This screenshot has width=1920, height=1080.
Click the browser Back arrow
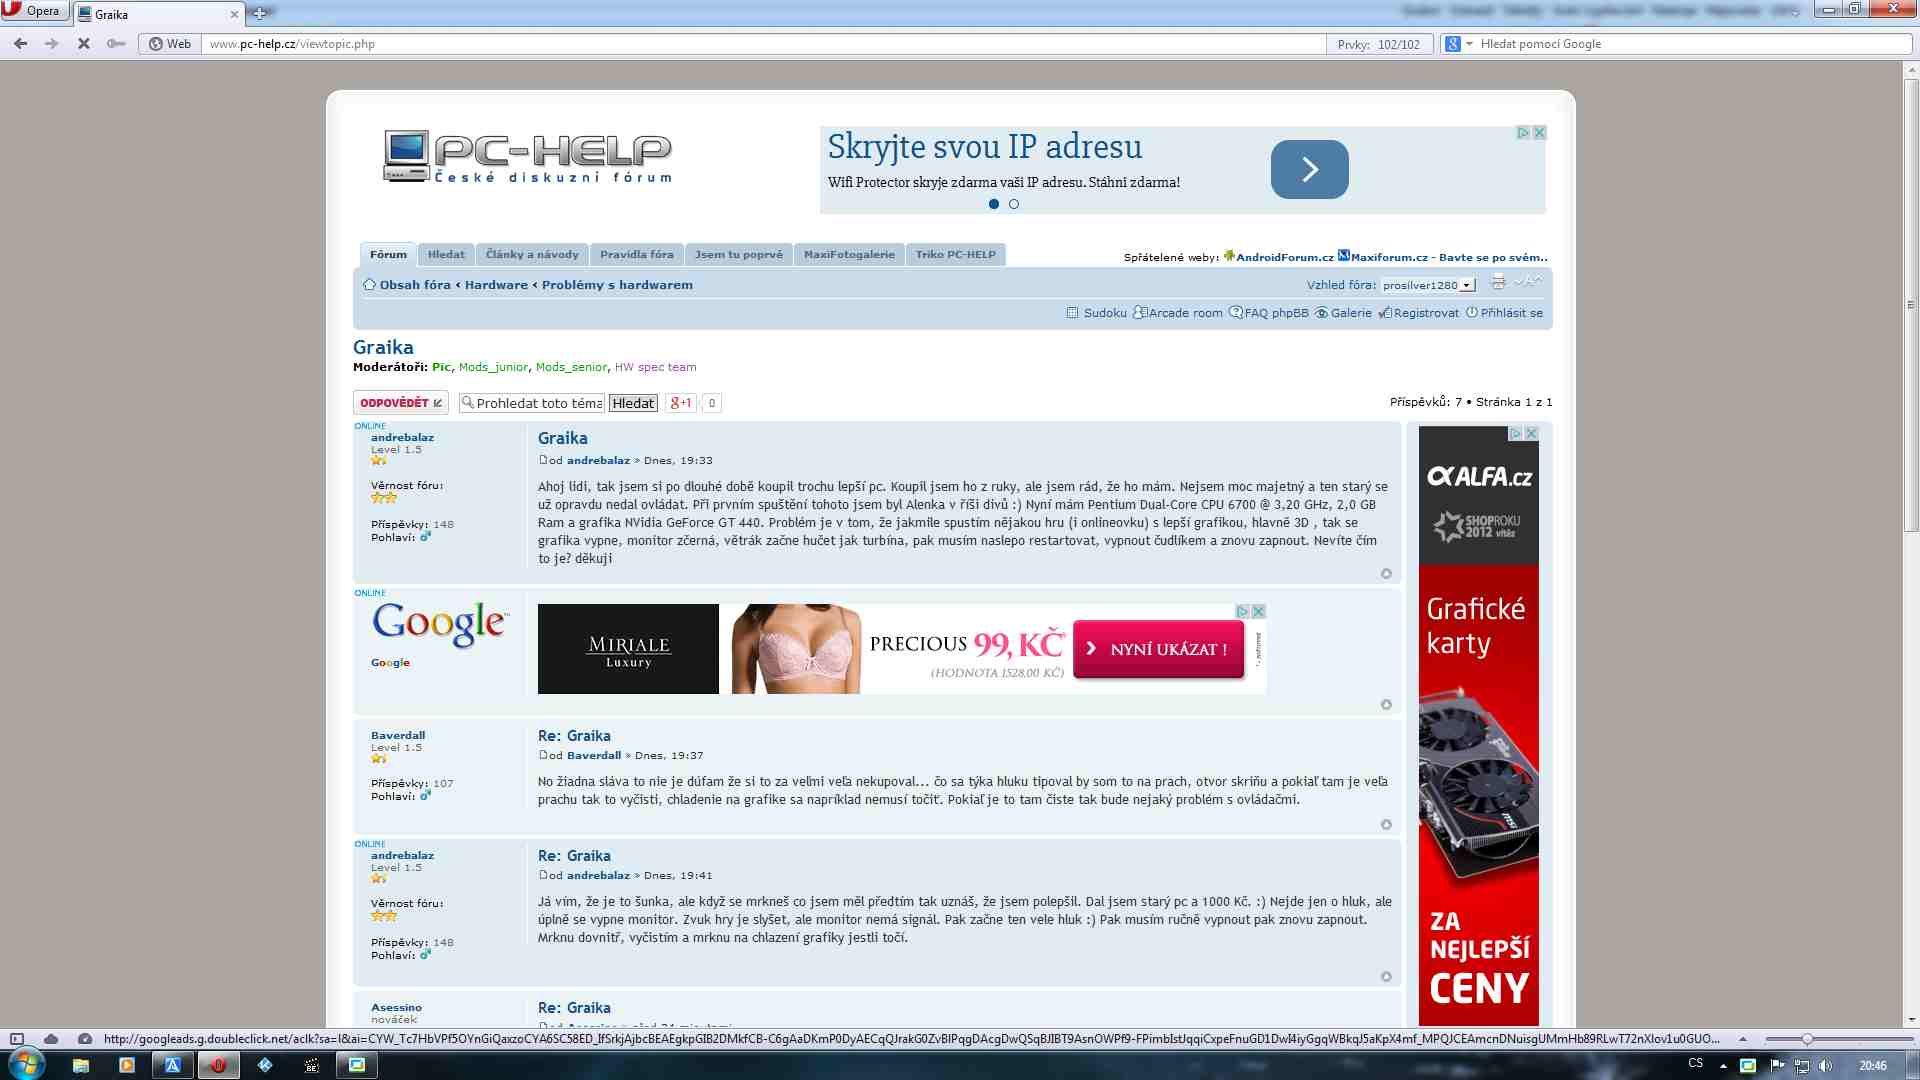pyautogui.click(x=20, y=44)
